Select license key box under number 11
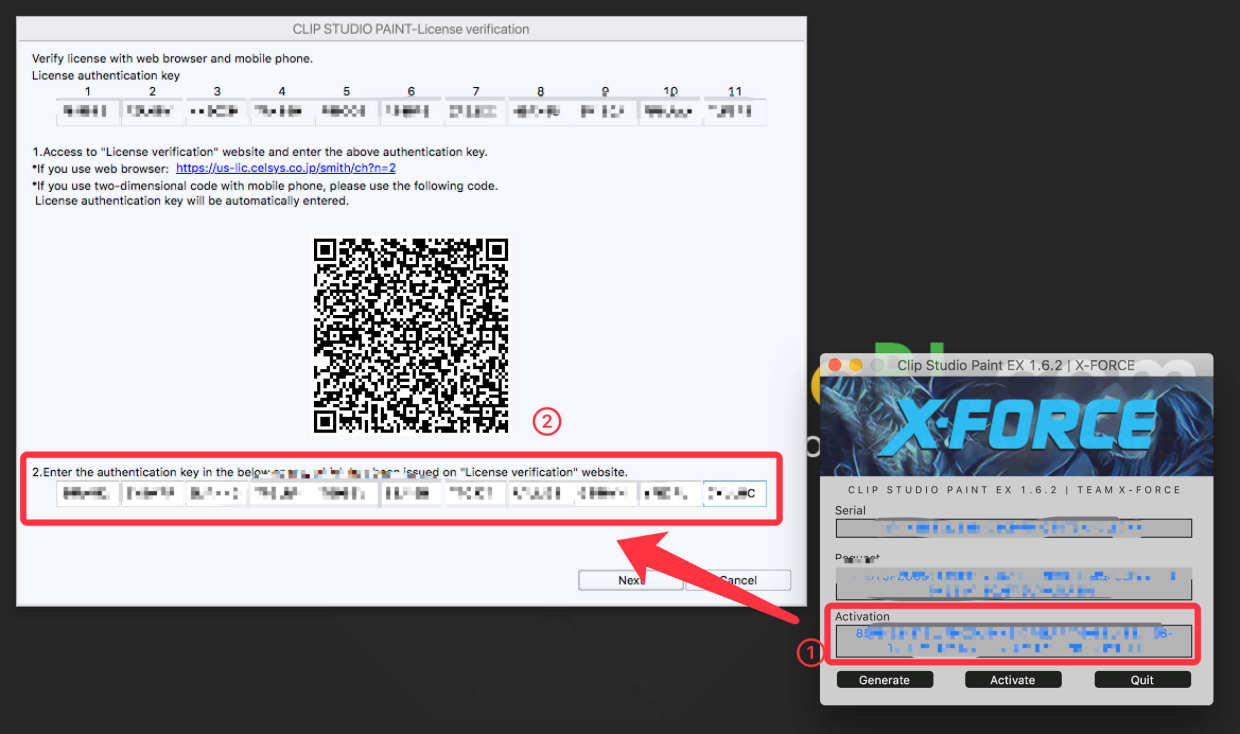The width and height of the screenshot is (1240, 734). click(735, 112)
